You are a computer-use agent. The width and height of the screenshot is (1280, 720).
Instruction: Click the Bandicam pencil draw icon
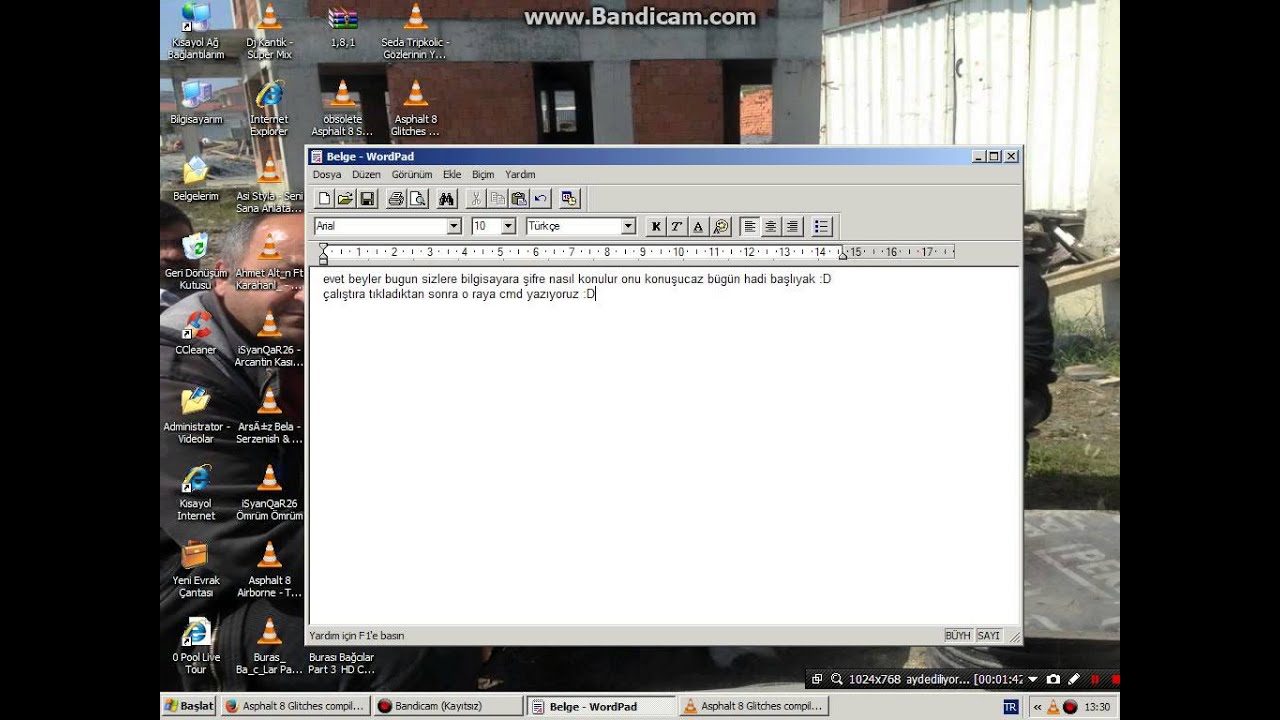point(1074,679)
